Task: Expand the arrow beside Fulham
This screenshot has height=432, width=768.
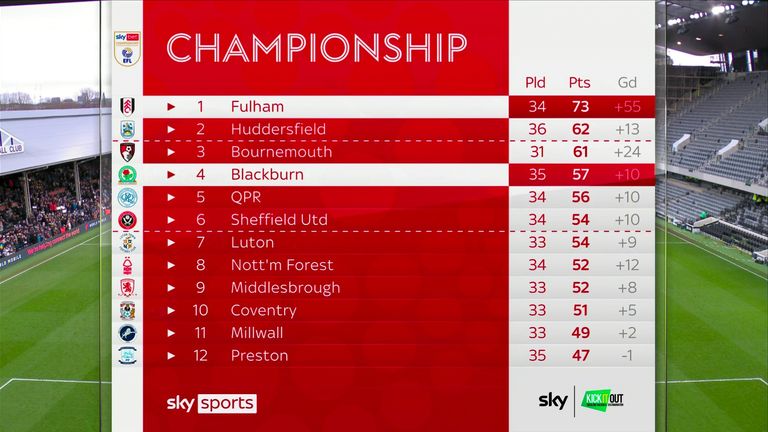Action: coord(171,107)
